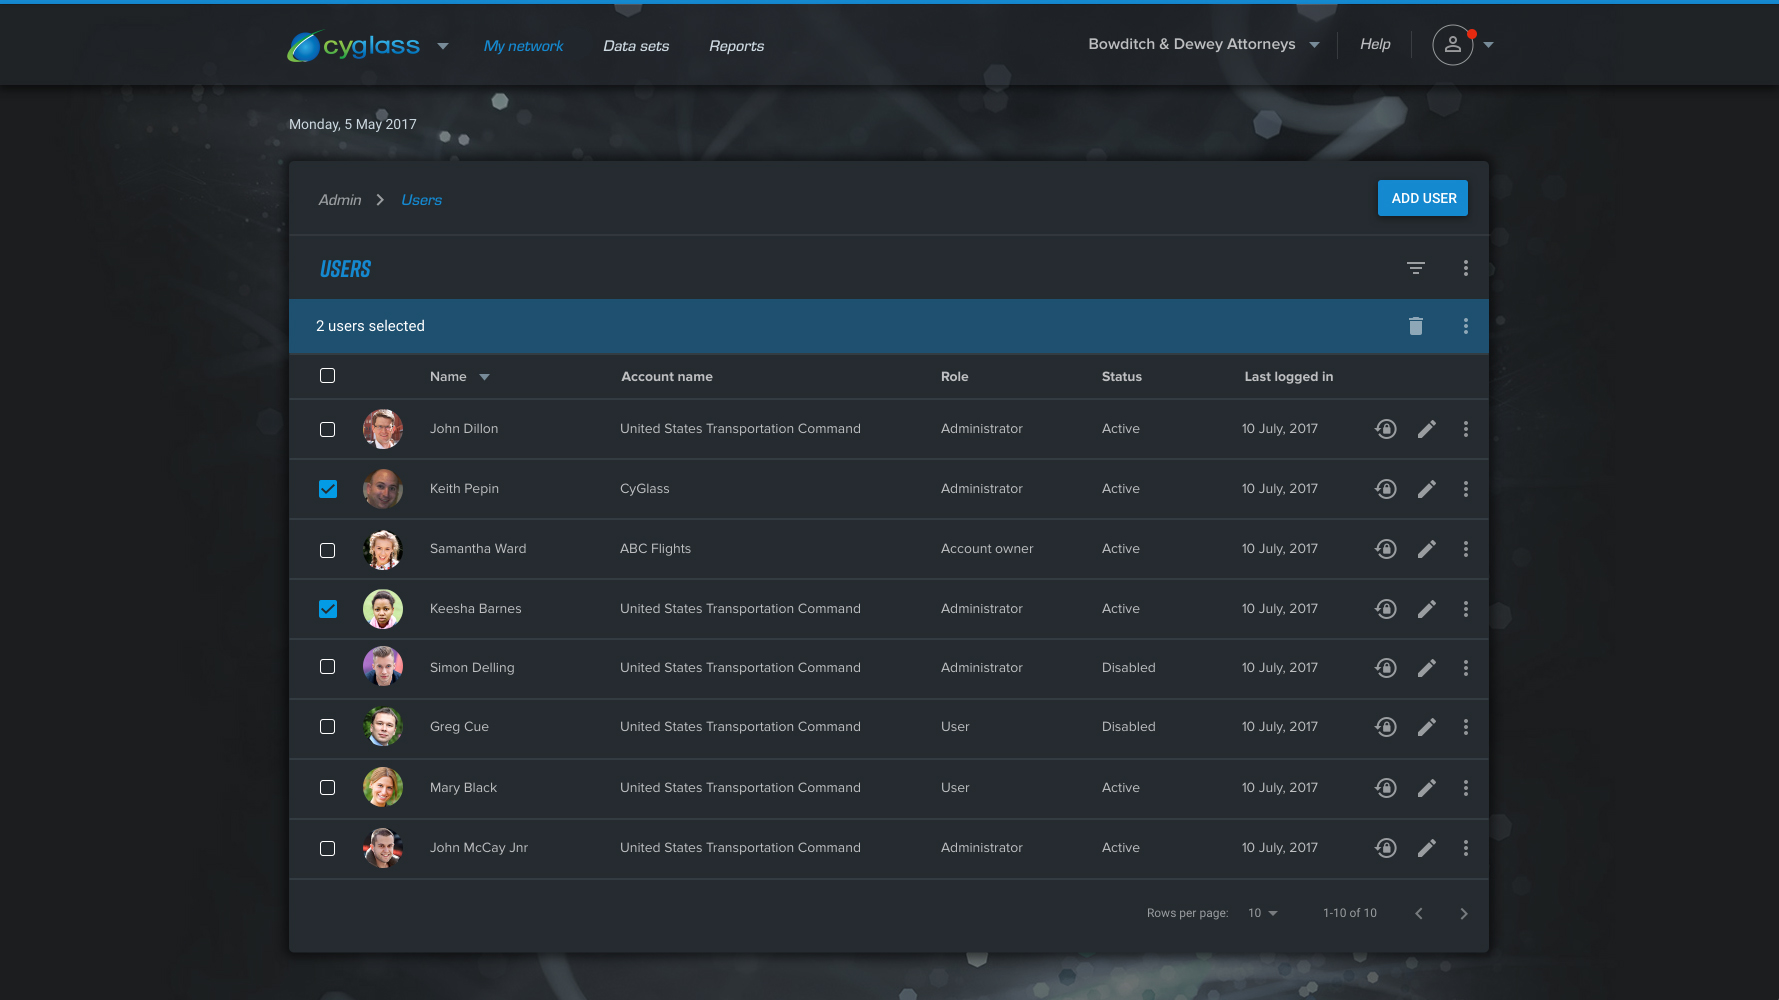The image size is (1779, 1000).
Task: Open the Data sets menu
Action: click(636, 46)
